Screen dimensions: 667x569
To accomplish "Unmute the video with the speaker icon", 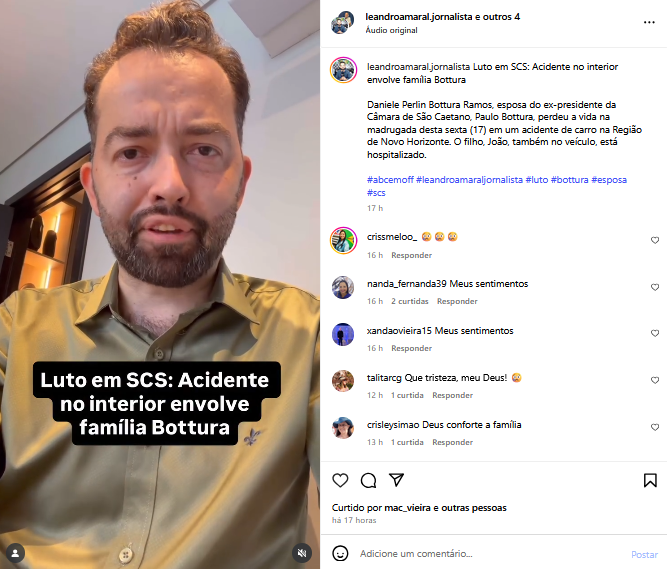I will [302, 553].
